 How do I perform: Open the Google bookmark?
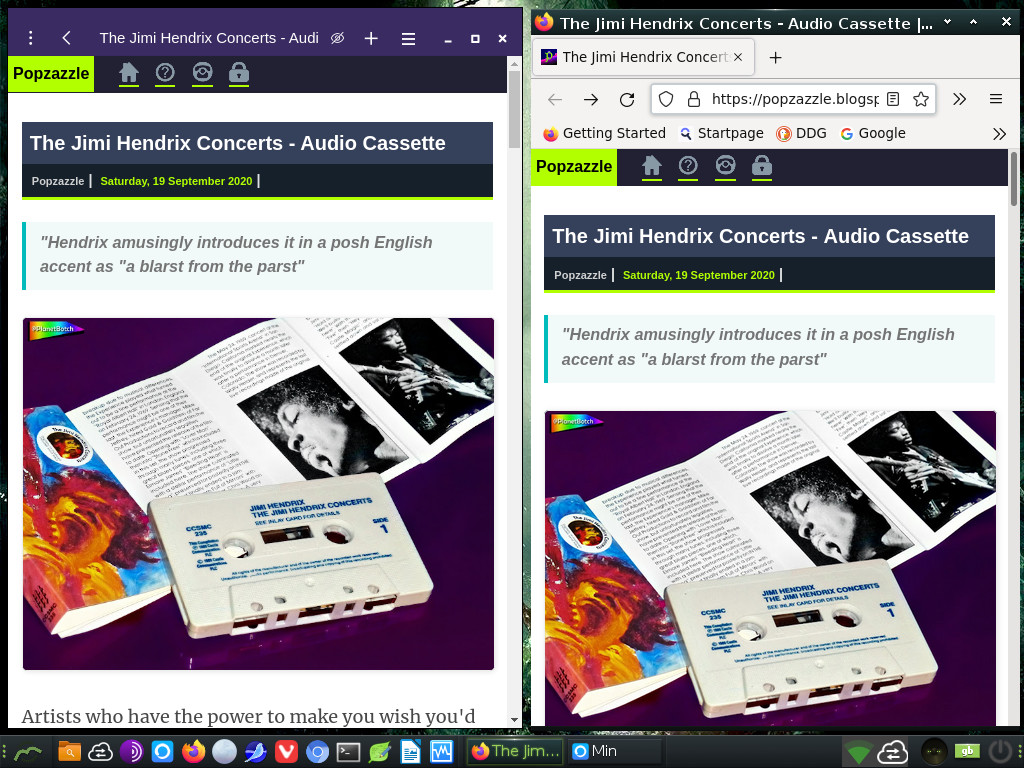click(x=873, y=133)
